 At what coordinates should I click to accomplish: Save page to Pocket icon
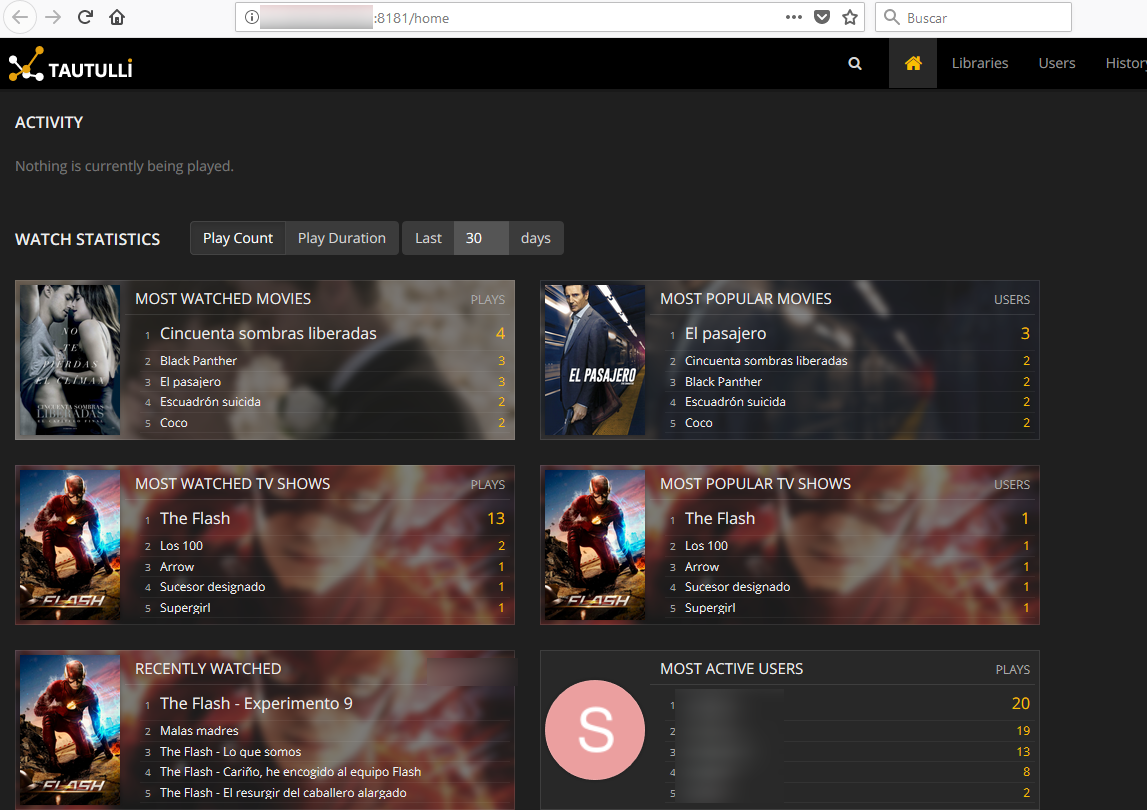pos(822,18)
